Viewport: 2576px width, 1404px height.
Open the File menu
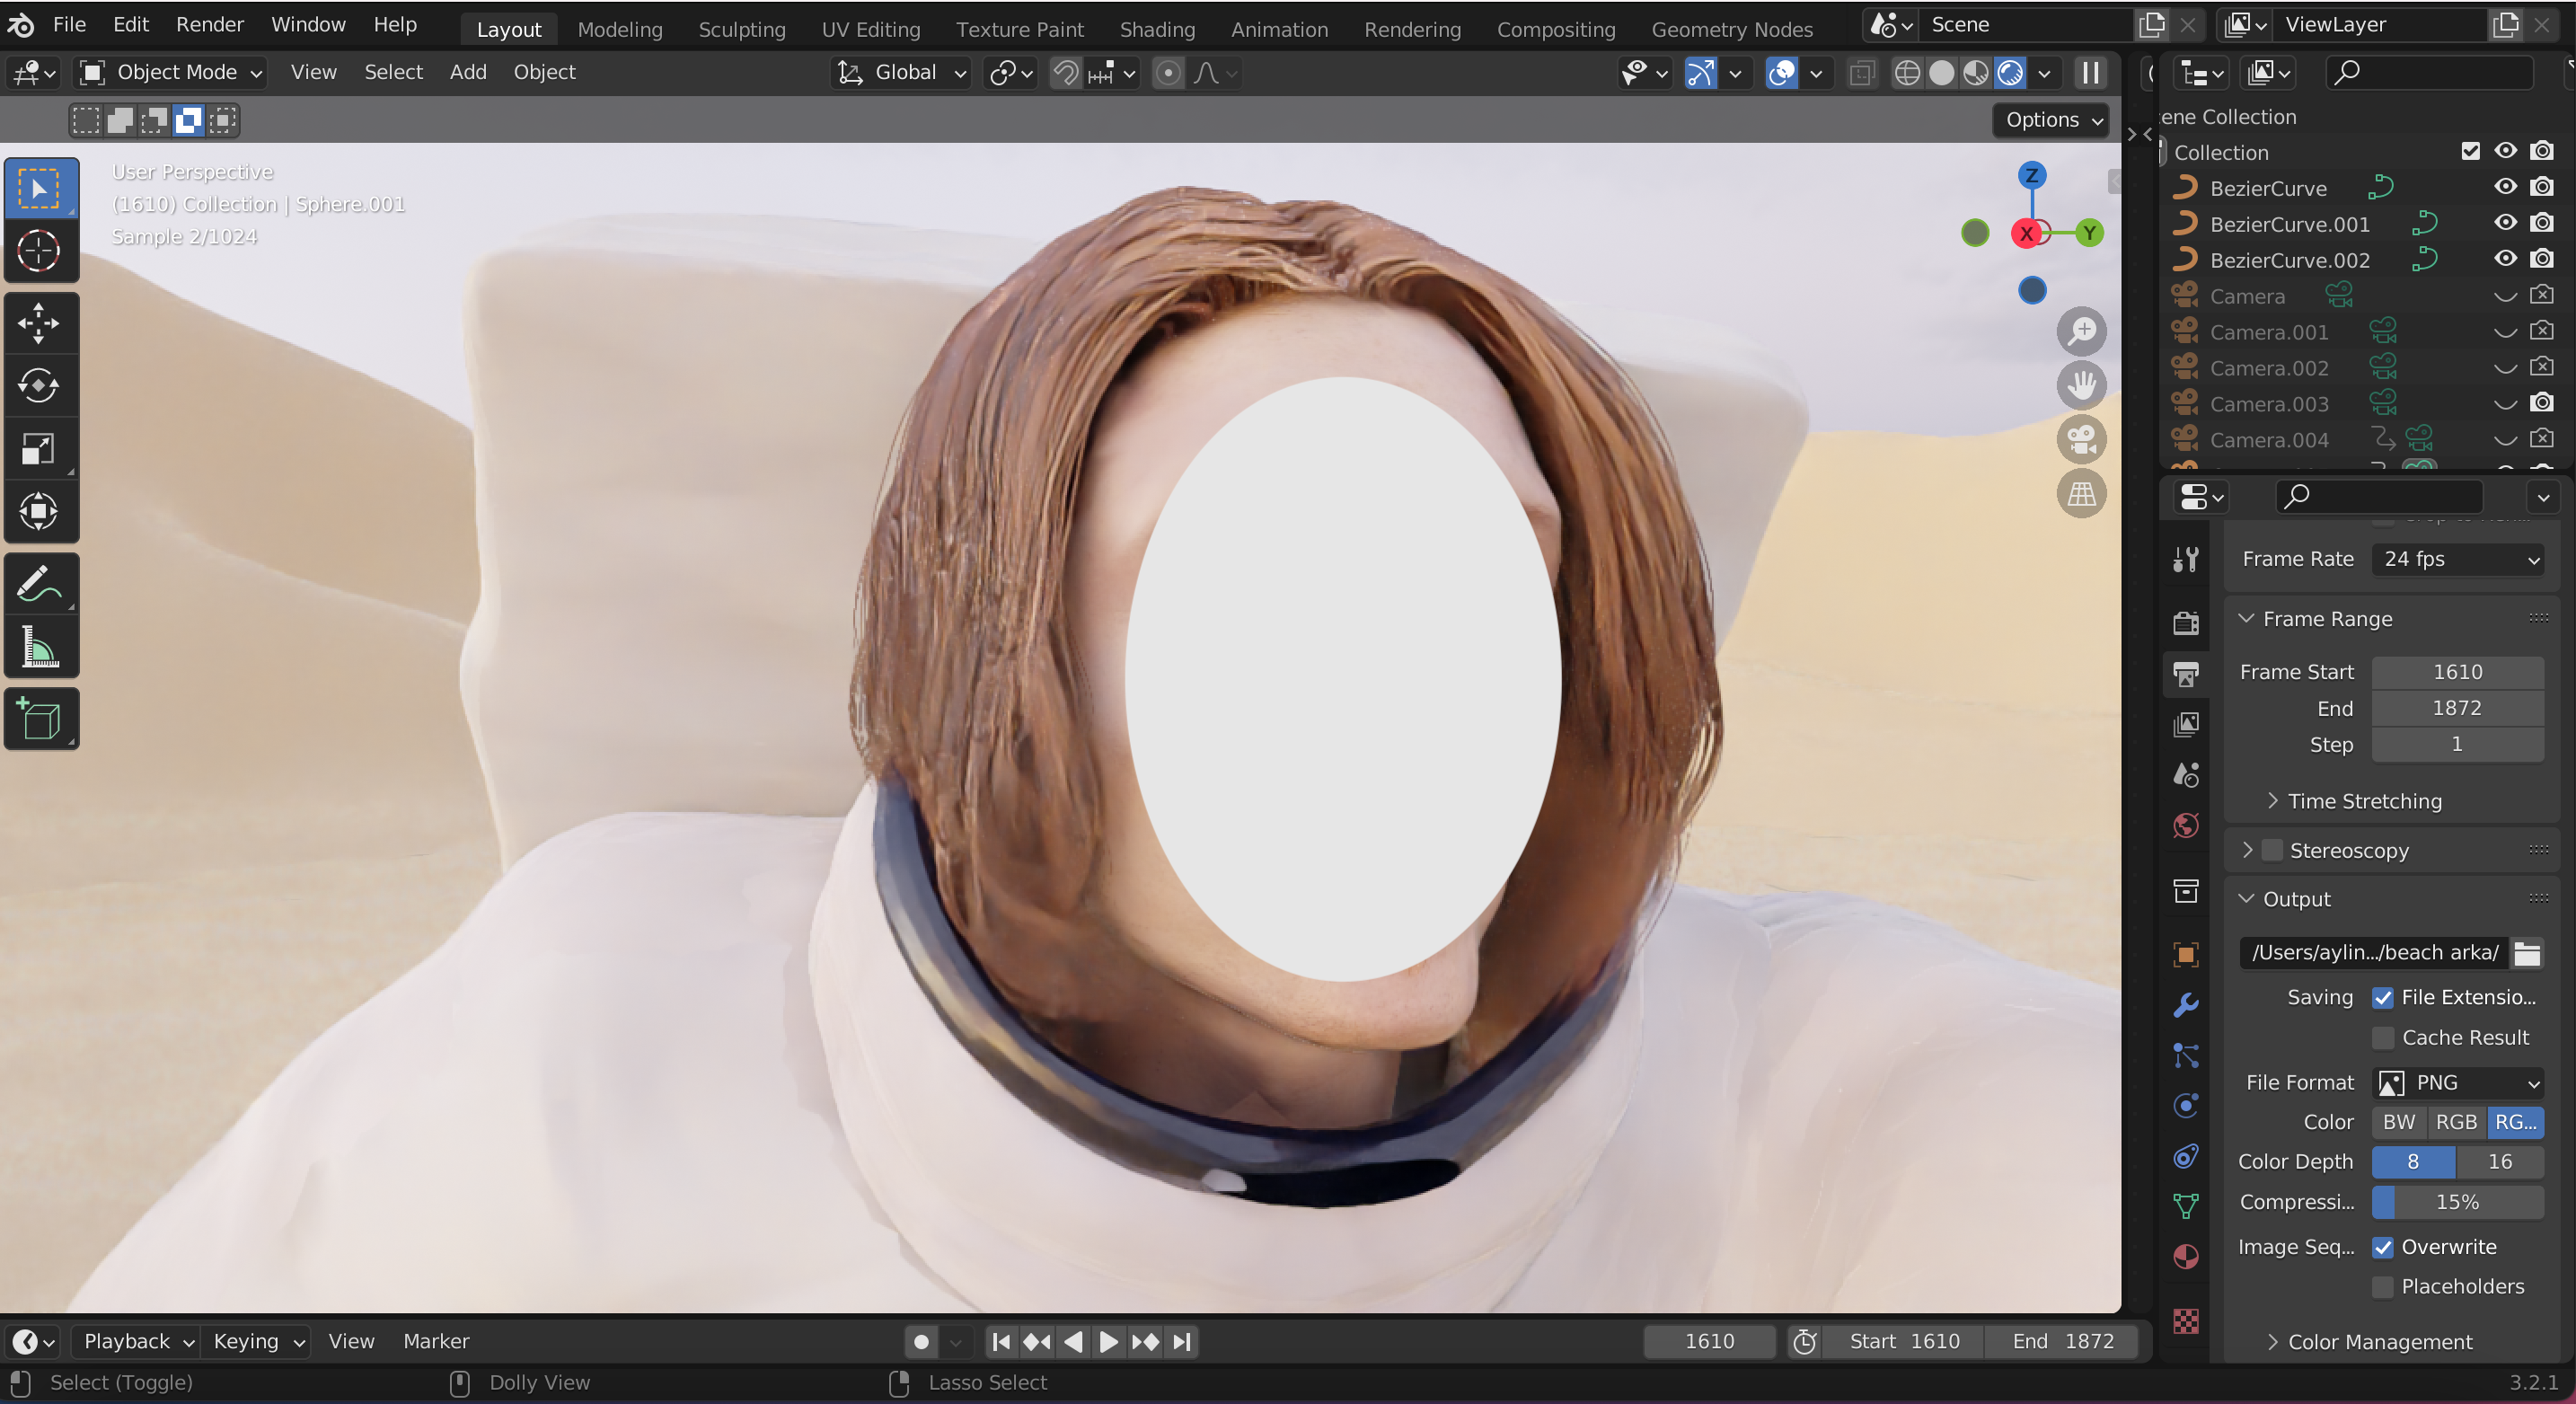(69, 24)
